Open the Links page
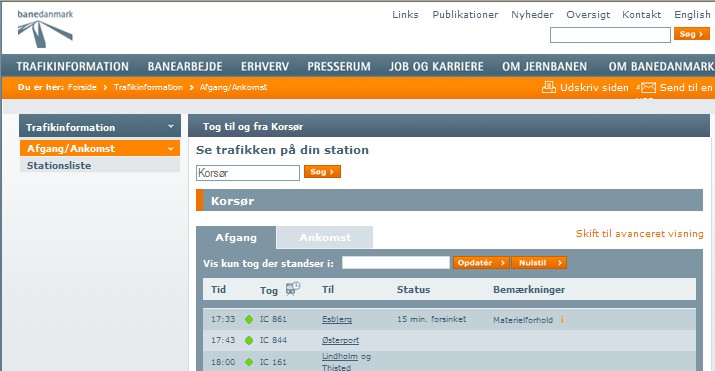The height and width of the screenshot is (371, 715). coord(405,15)
